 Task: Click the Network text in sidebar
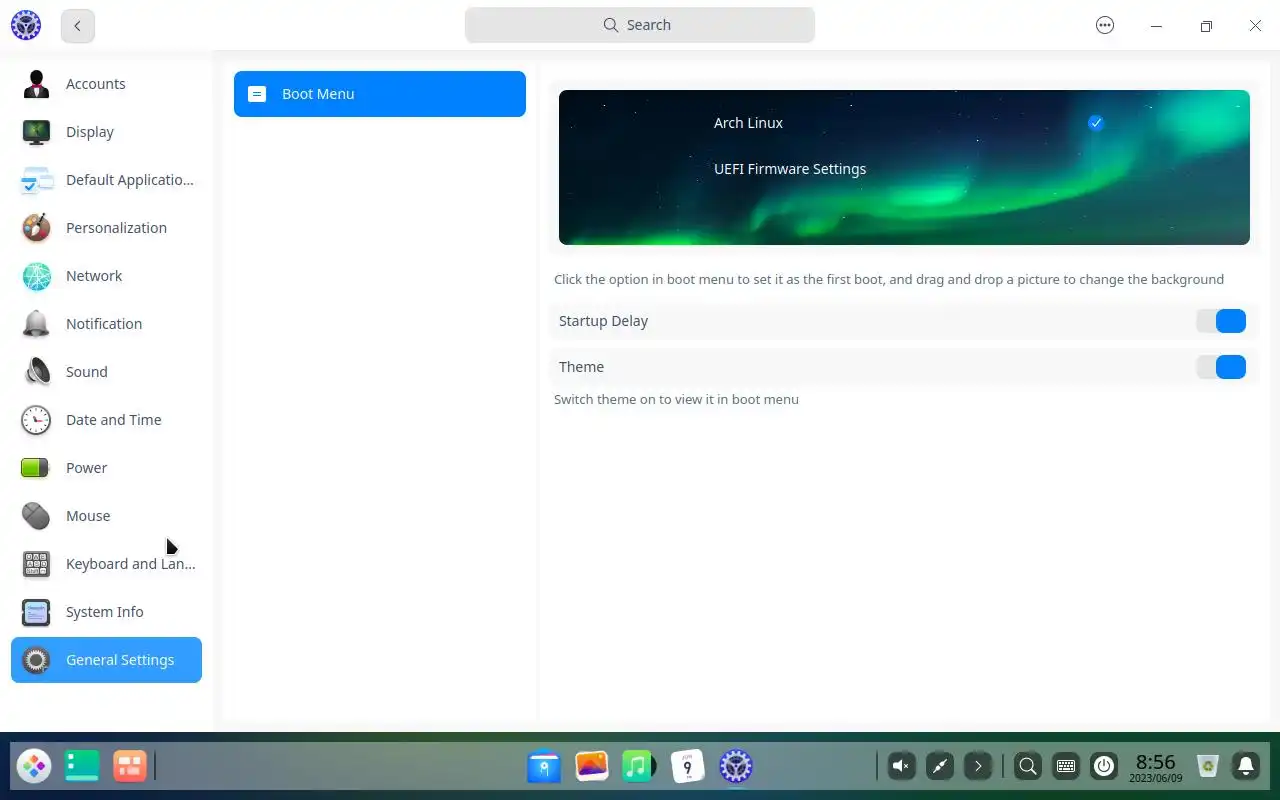click(94, 276)
